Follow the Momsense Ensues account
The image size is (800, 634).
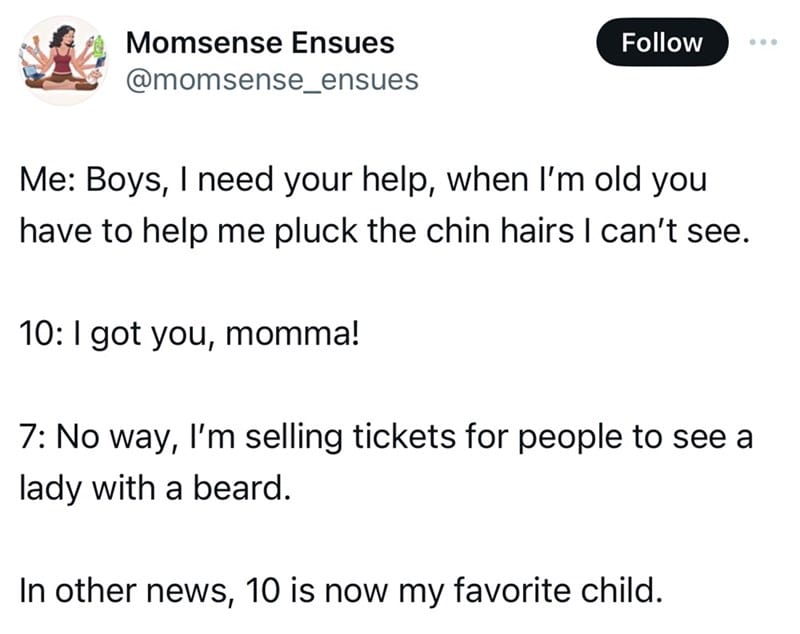click(x=662, y=42)
